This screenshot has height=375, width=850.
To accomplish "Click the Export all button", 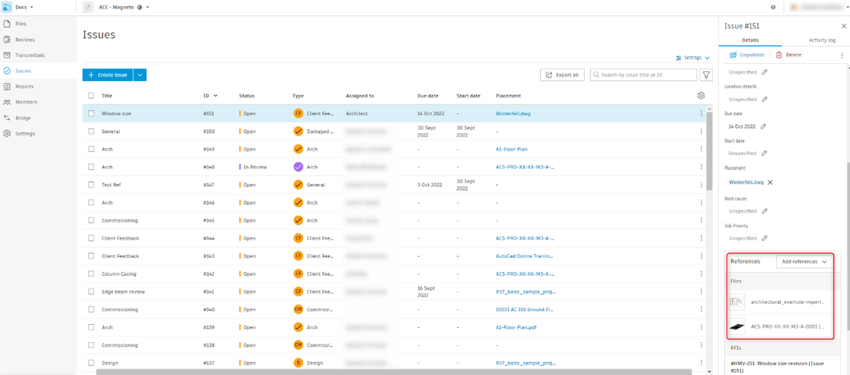I will [562, 75].
